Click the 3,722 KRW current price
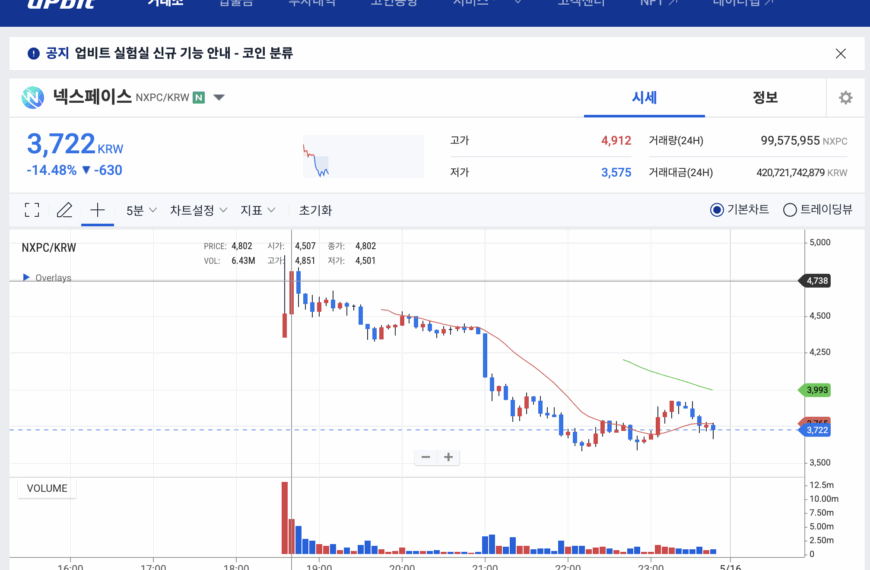870x570 pixels. point(75,144)
